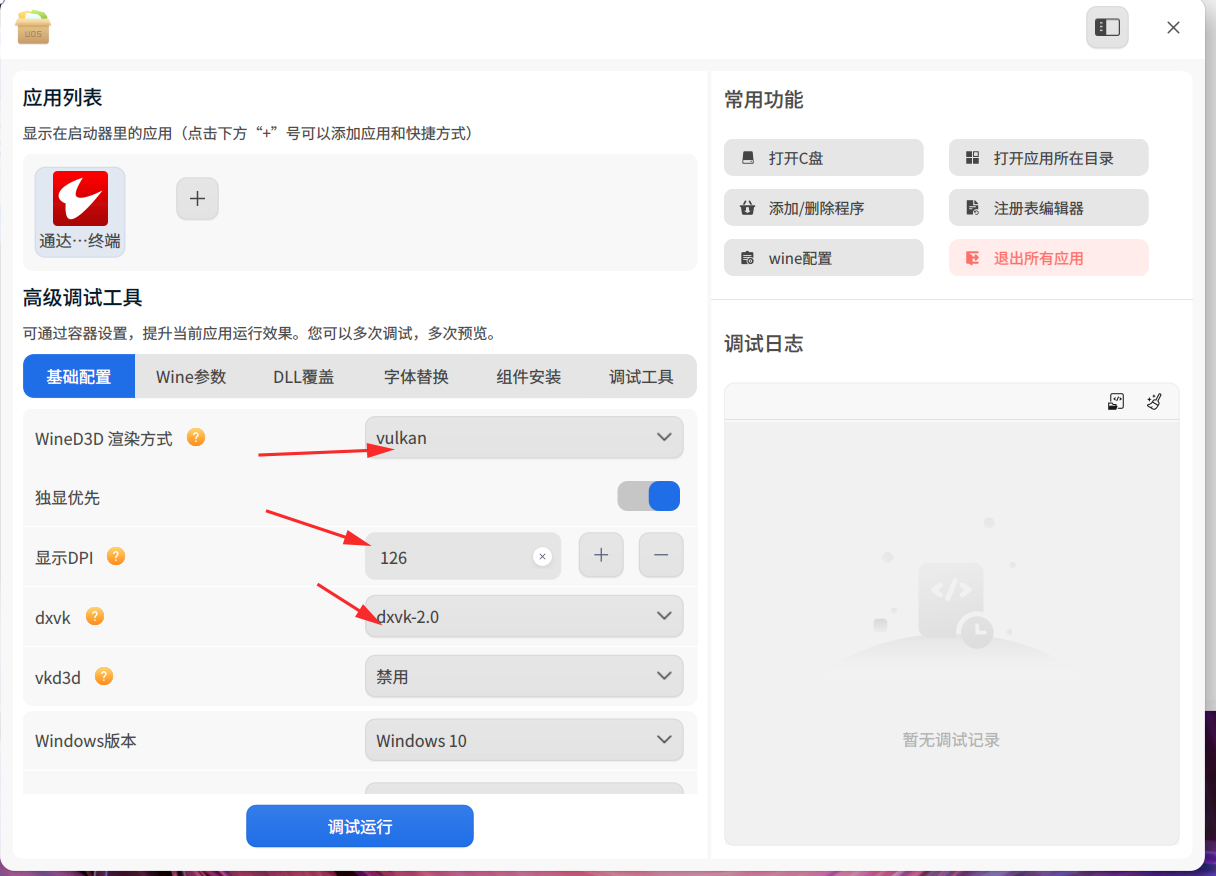1216x876 pixels.
Task: Launch 注册表编辑器
Action: tap(1048, 208)
